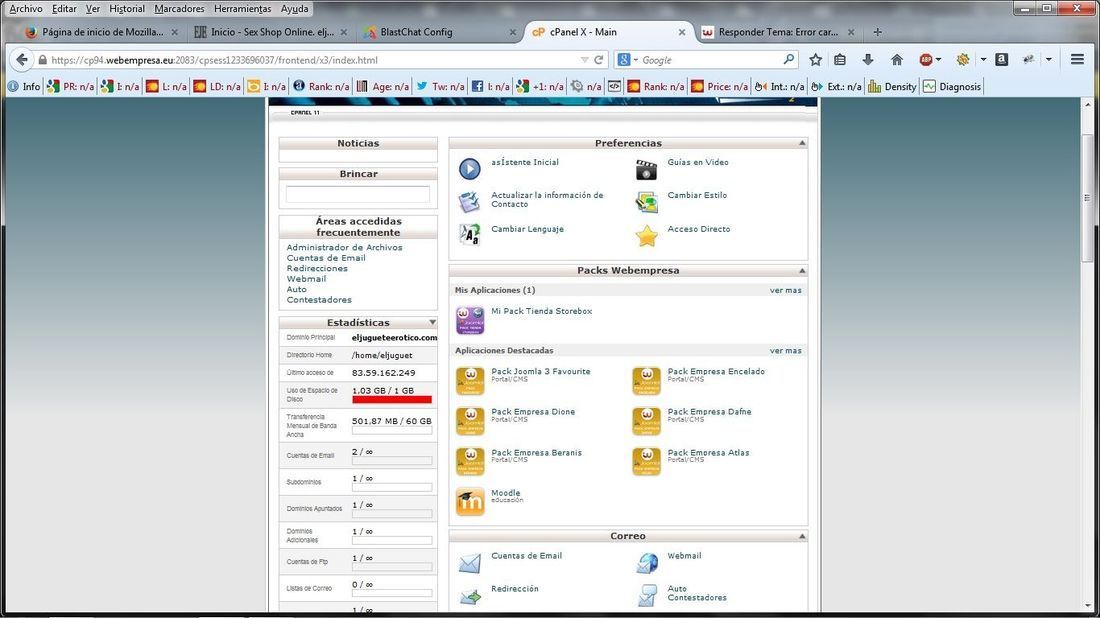Click ver mas next to Mis Aplicaciones
This screenshot has height=618, width=1100.
[786, 290]
